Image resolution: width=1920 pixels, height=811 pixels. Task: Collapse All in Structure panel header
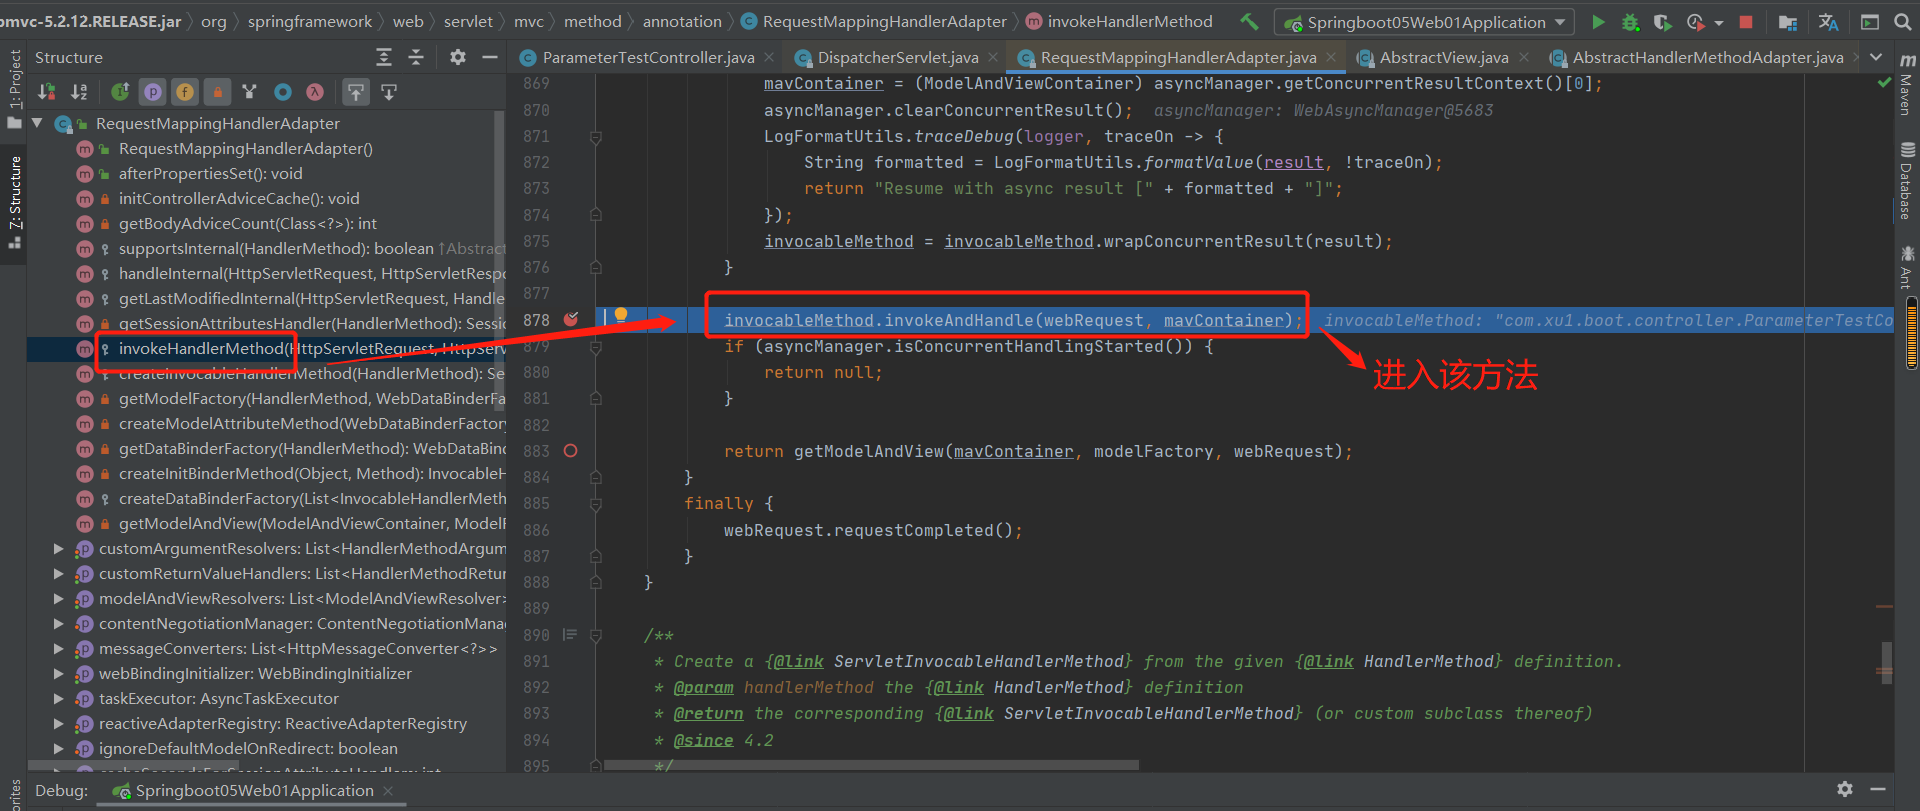[416, 58]
